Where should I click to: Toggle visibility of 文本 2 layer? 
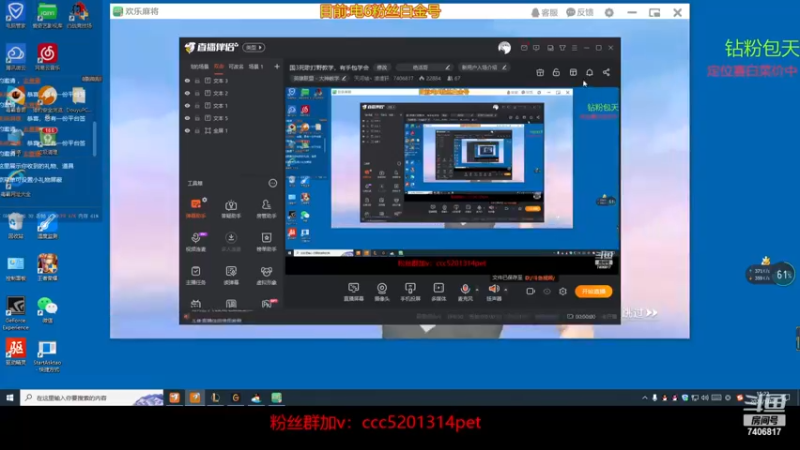[x=187, y=93]
